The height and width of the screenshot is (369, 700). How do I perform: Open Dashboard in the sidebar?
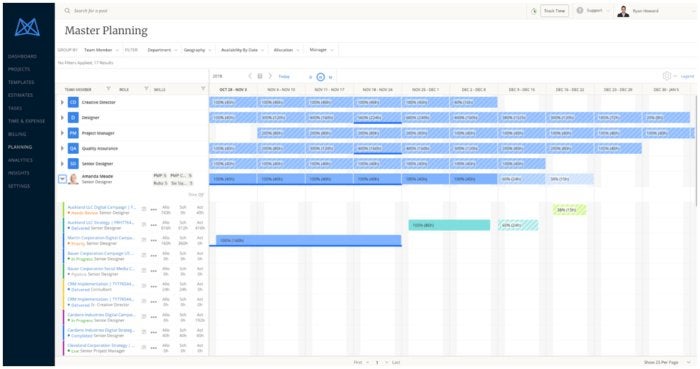tap(22, 56)
